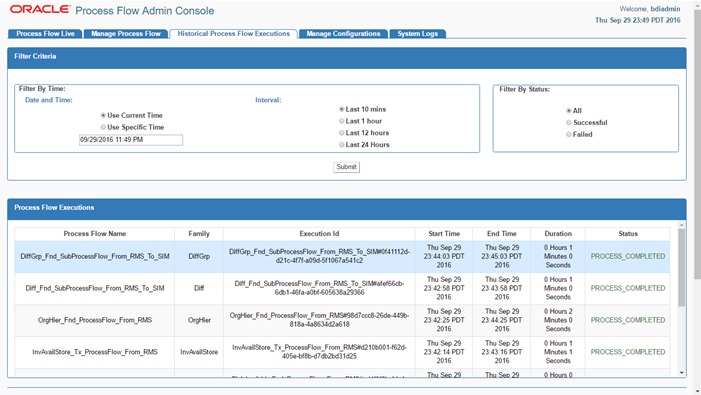
Task: Click the page scrollbar down arrow
Action: pyautogui.click(x=697, y=391)
